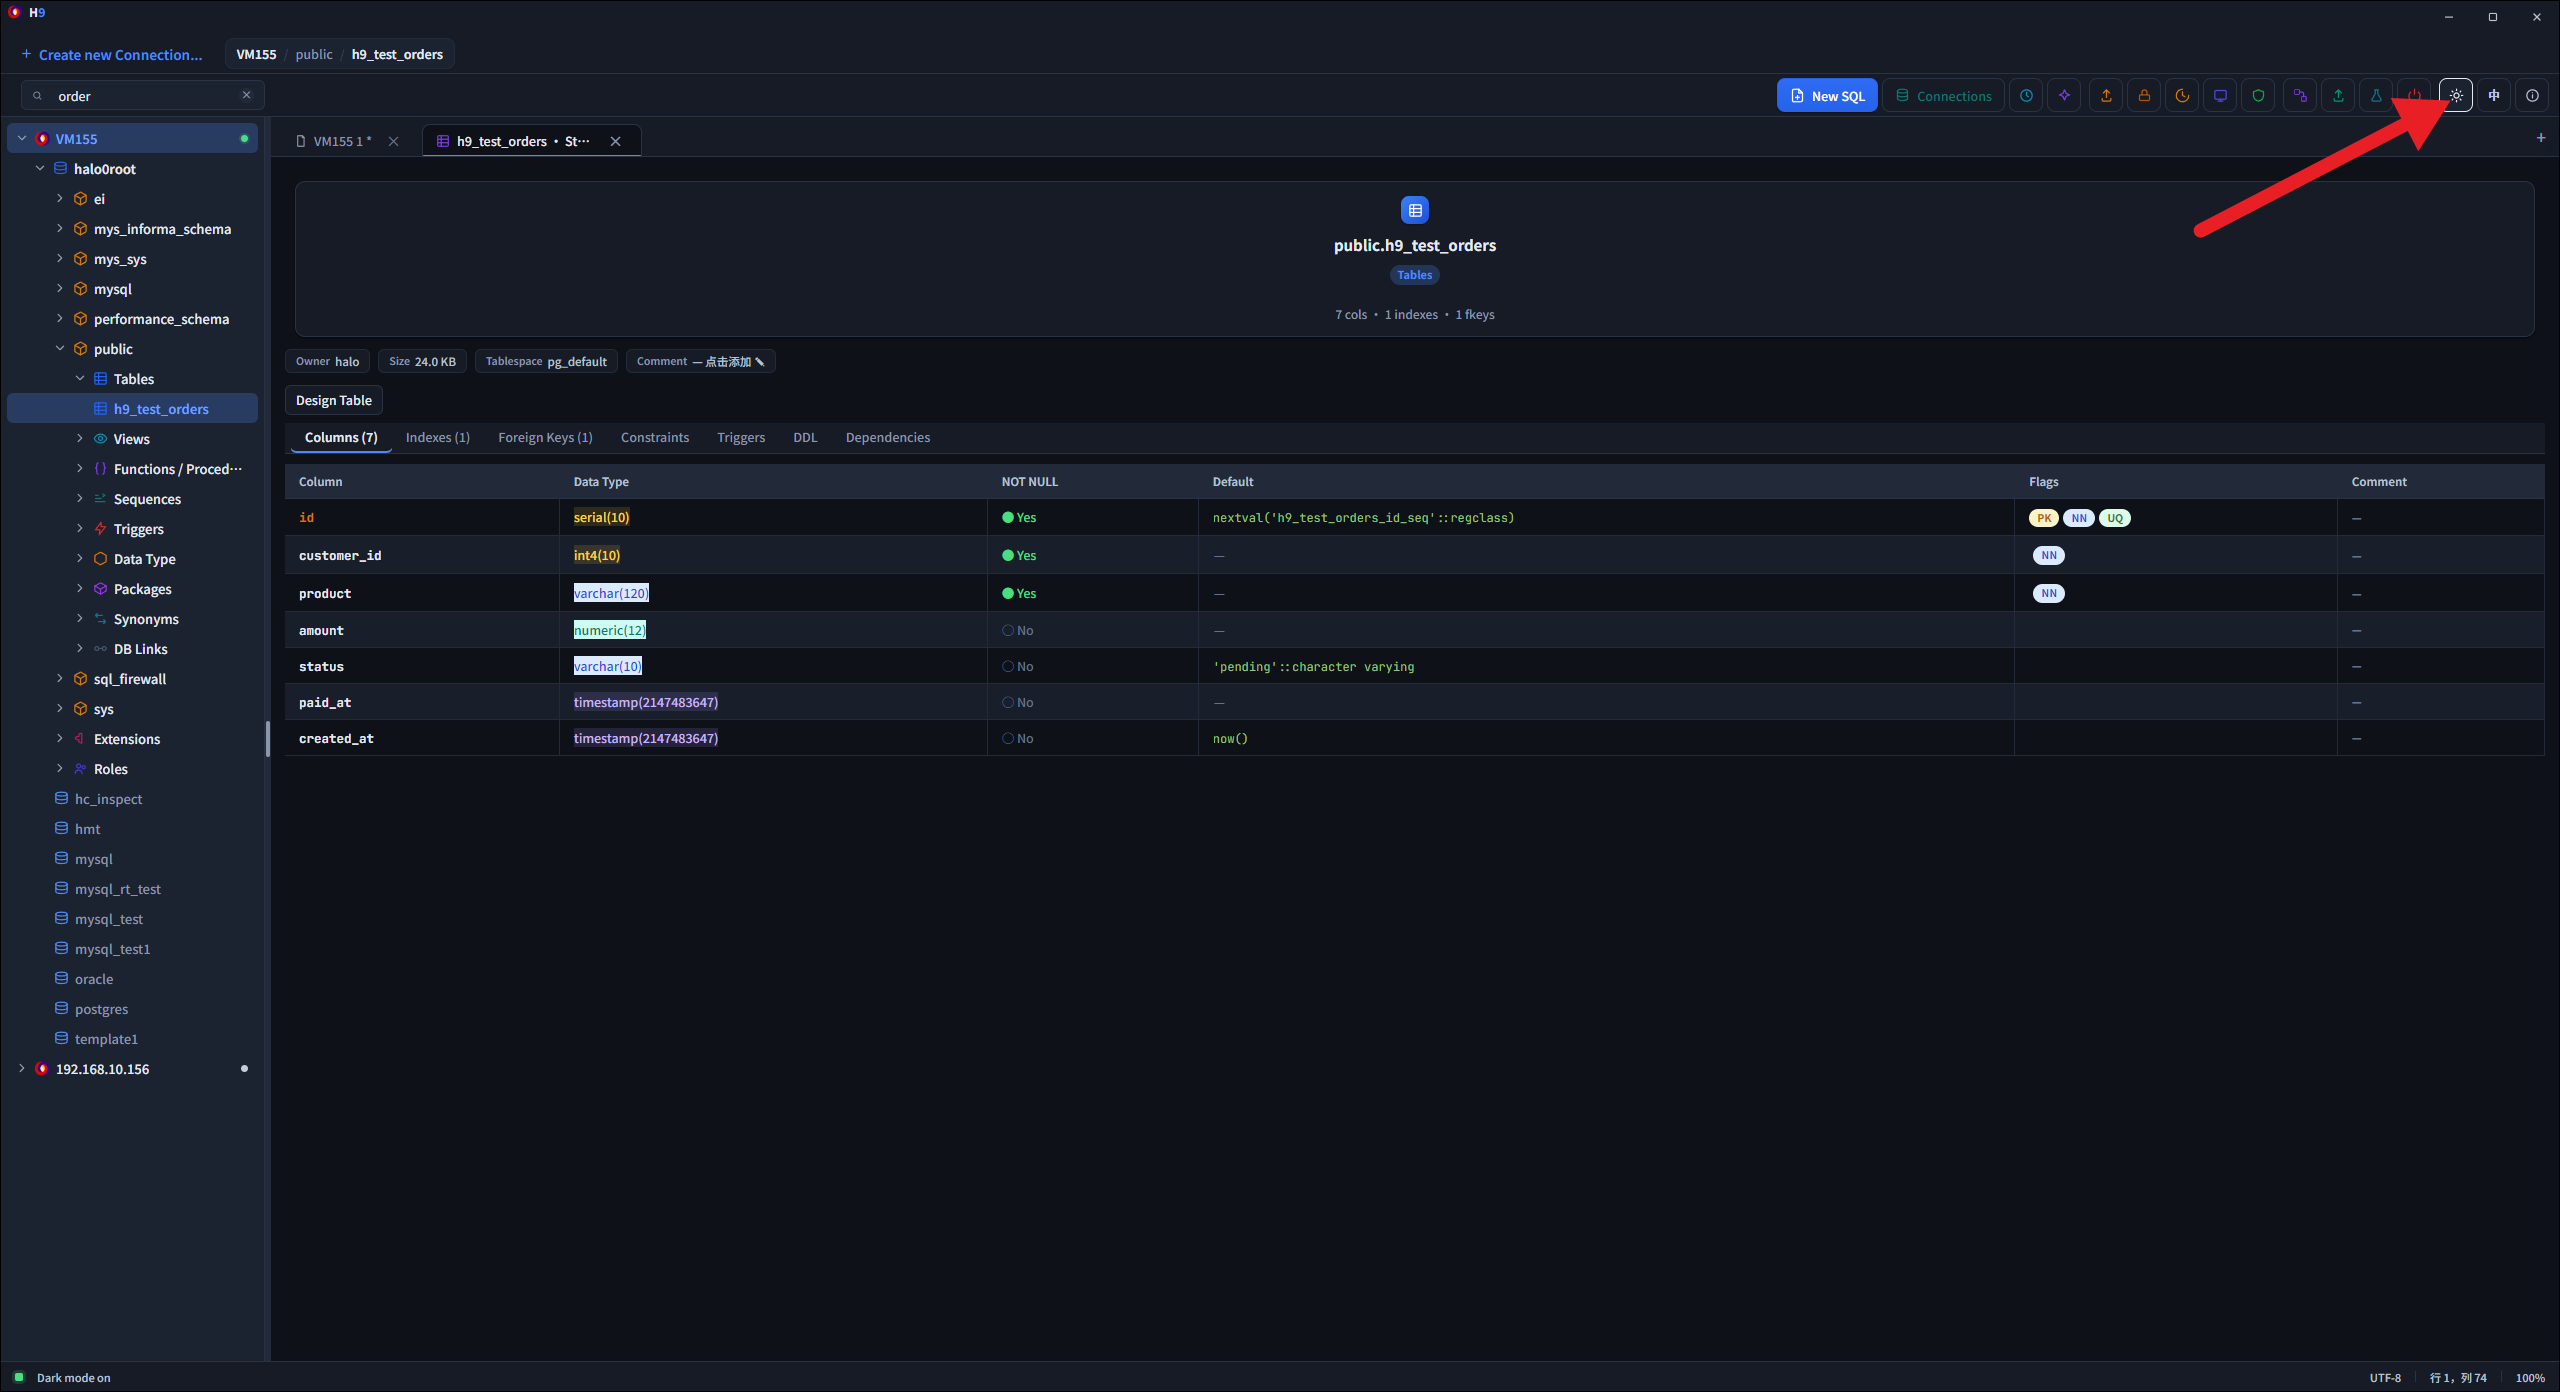The height and width of the screenshot is (1392, 2560).
Task: Switch to the Indexes (1) tab
Action: [438, 438]
